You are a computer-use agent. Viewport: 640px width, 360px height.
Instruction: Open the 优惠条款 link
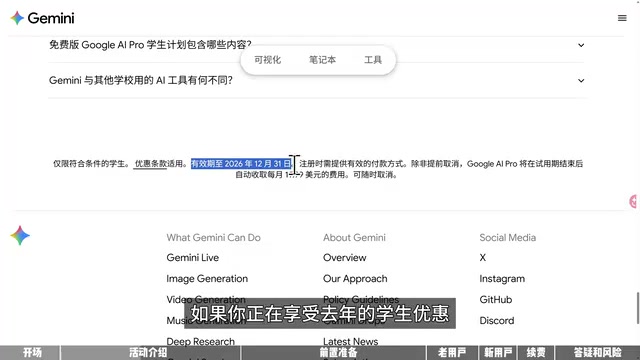pyautogui.click(x=151, y=164)
